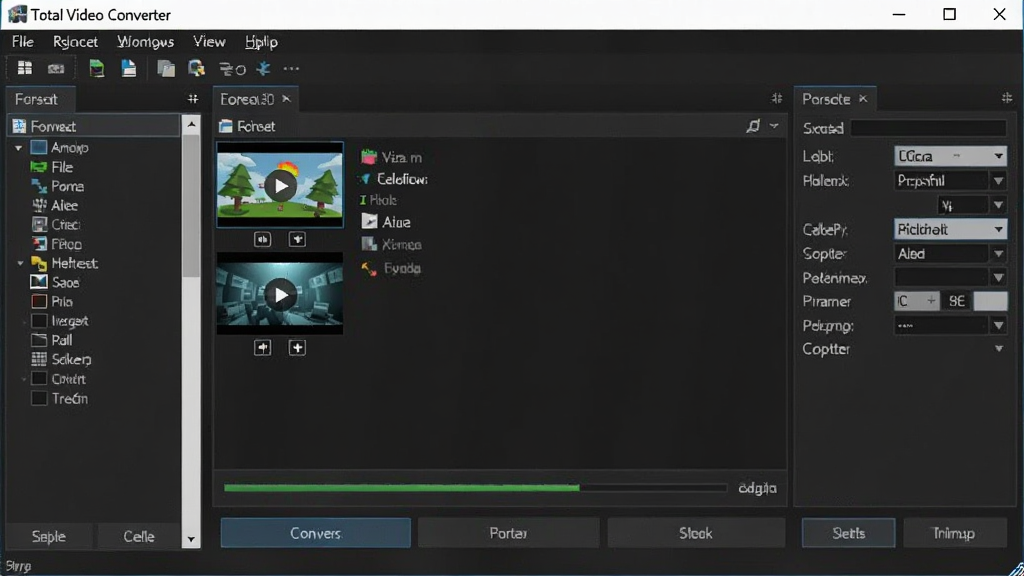Toggle the Treán checkbox
The height and width of the screenshot is (576, 1024).
(39, 398)
